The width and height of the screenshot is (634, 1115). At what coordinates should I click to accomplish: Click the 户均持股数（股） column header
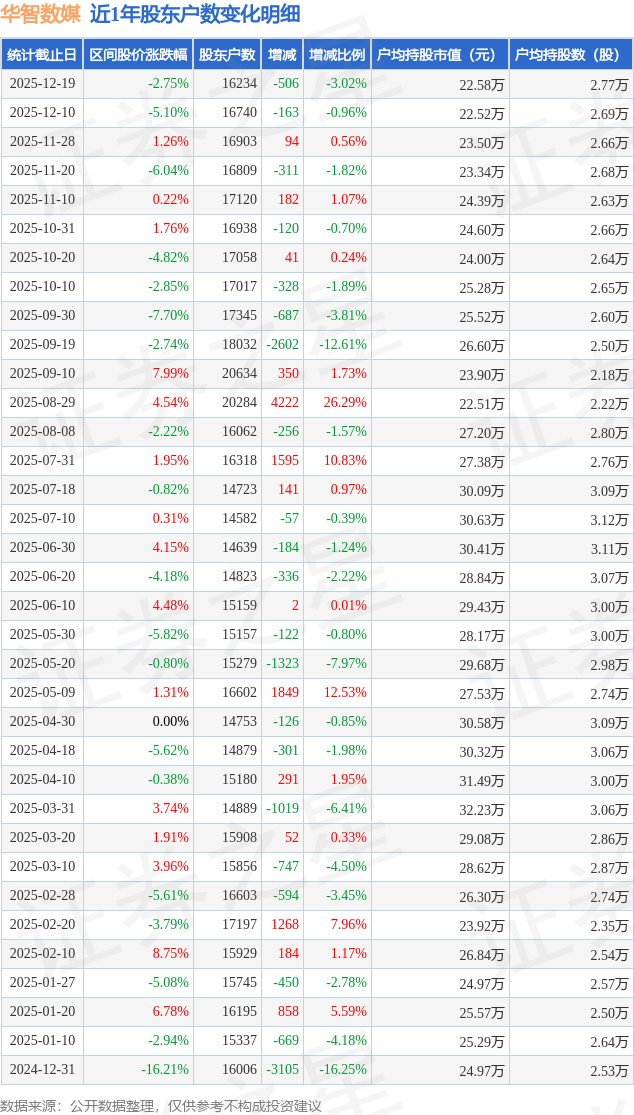[570, 55]
